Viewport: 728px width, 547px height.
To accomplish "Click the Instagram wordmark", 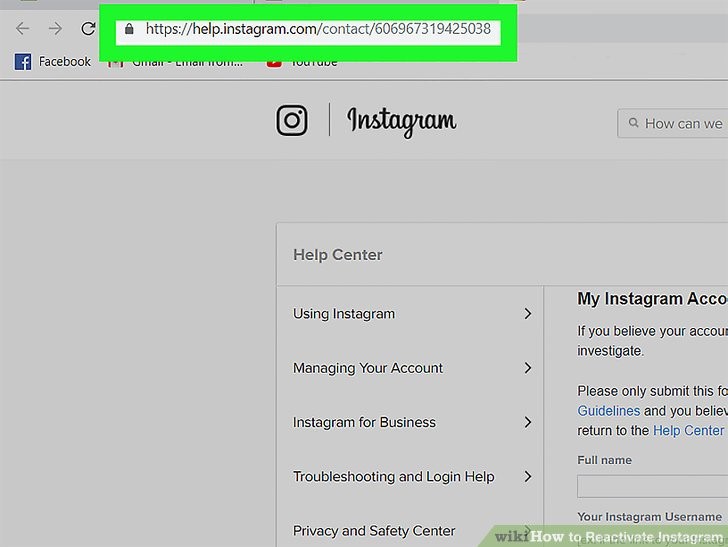I will pos(402,121).
